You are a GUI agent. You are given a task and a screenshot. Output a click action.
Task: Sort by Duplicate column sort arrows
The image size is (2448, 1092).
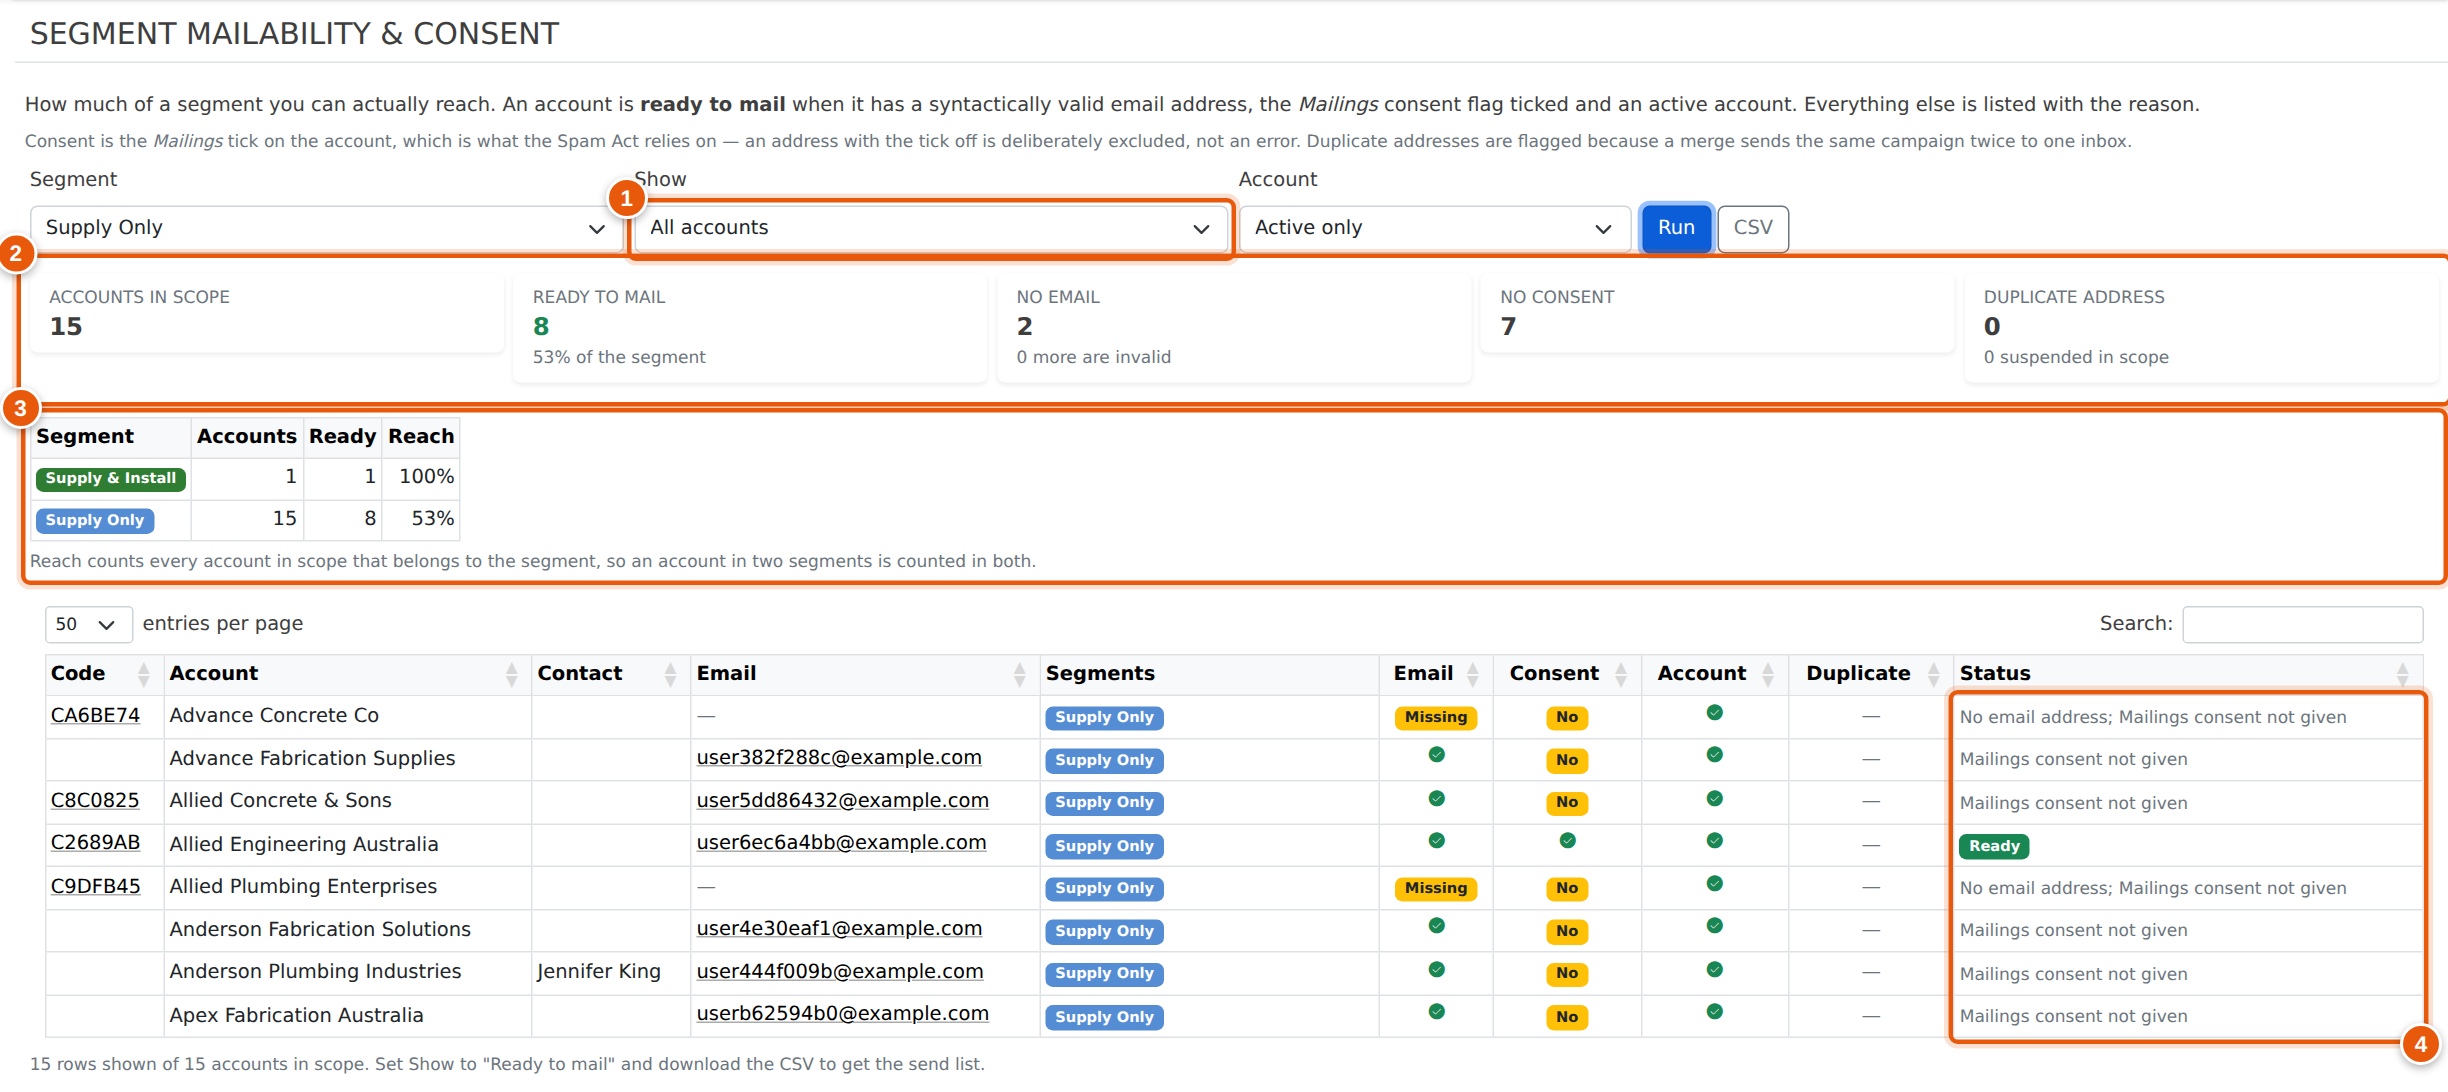point(1934,675)
